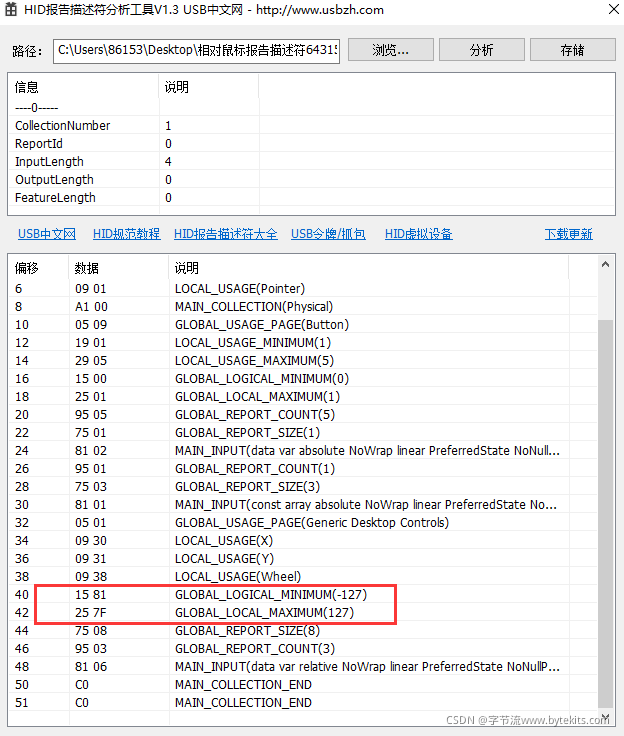Open the 下载更新 download link
Image resolution: width=624 pixels, height=736 pixels.
[569, 234]
